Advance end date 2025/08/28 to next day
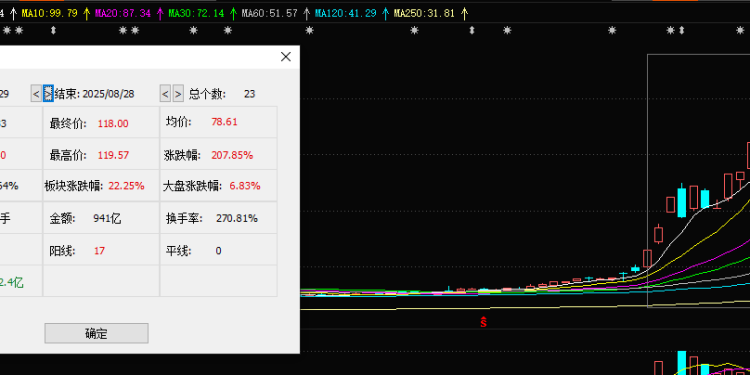This screenshot has width=750, height=375. coord(178,93)
